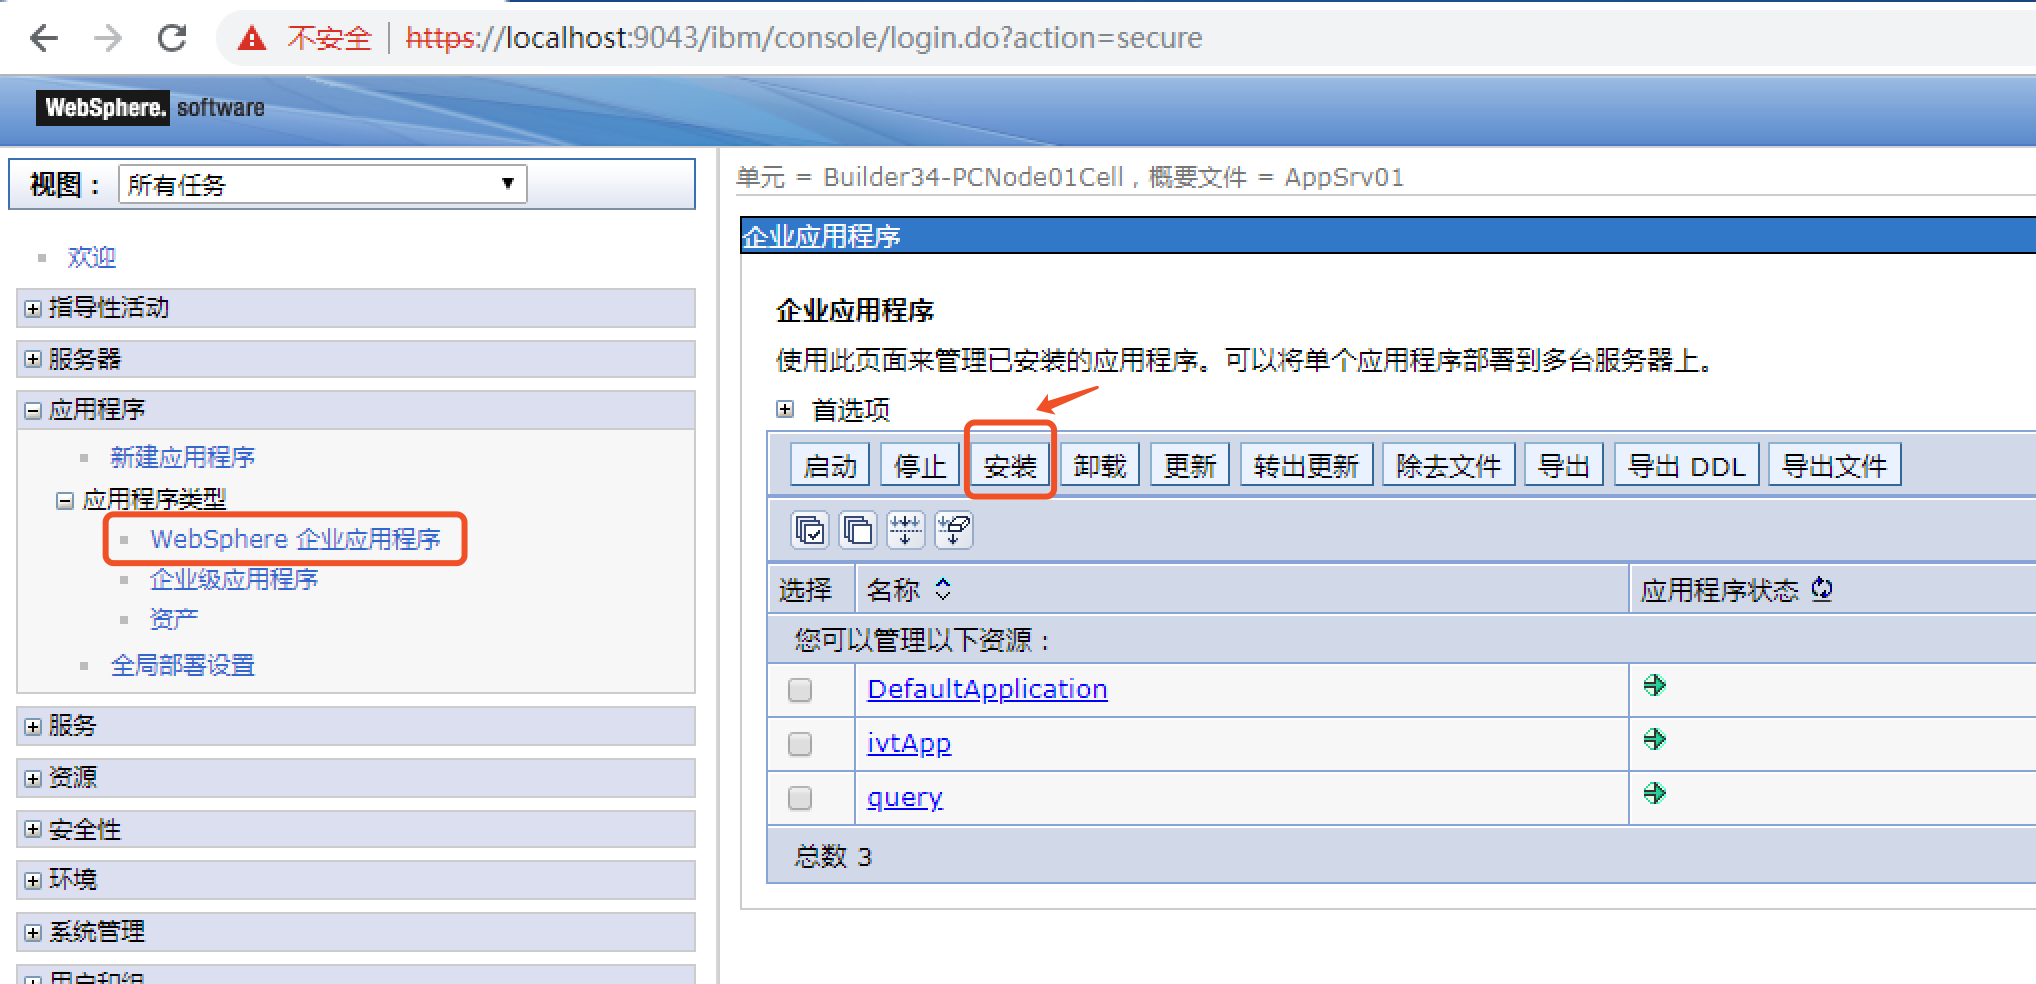
Task: Open the 视图 所有任务 dropdown
Action: click(x=322, y=184)
